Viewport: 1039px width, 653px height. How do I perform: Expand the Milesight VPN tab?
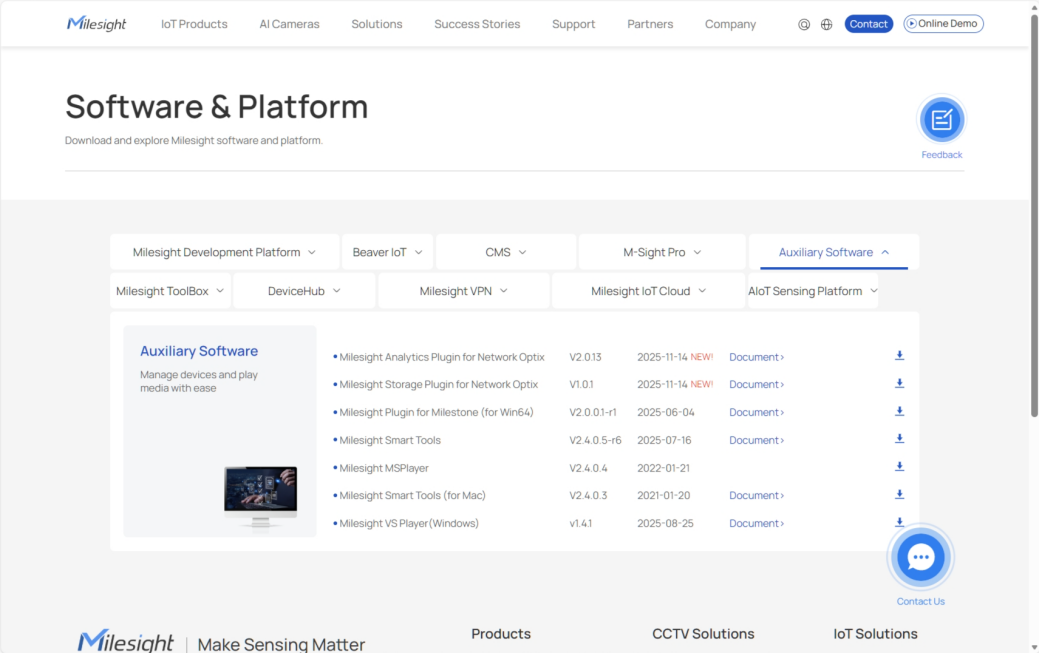pyautogui.click(x=463, y=291)
